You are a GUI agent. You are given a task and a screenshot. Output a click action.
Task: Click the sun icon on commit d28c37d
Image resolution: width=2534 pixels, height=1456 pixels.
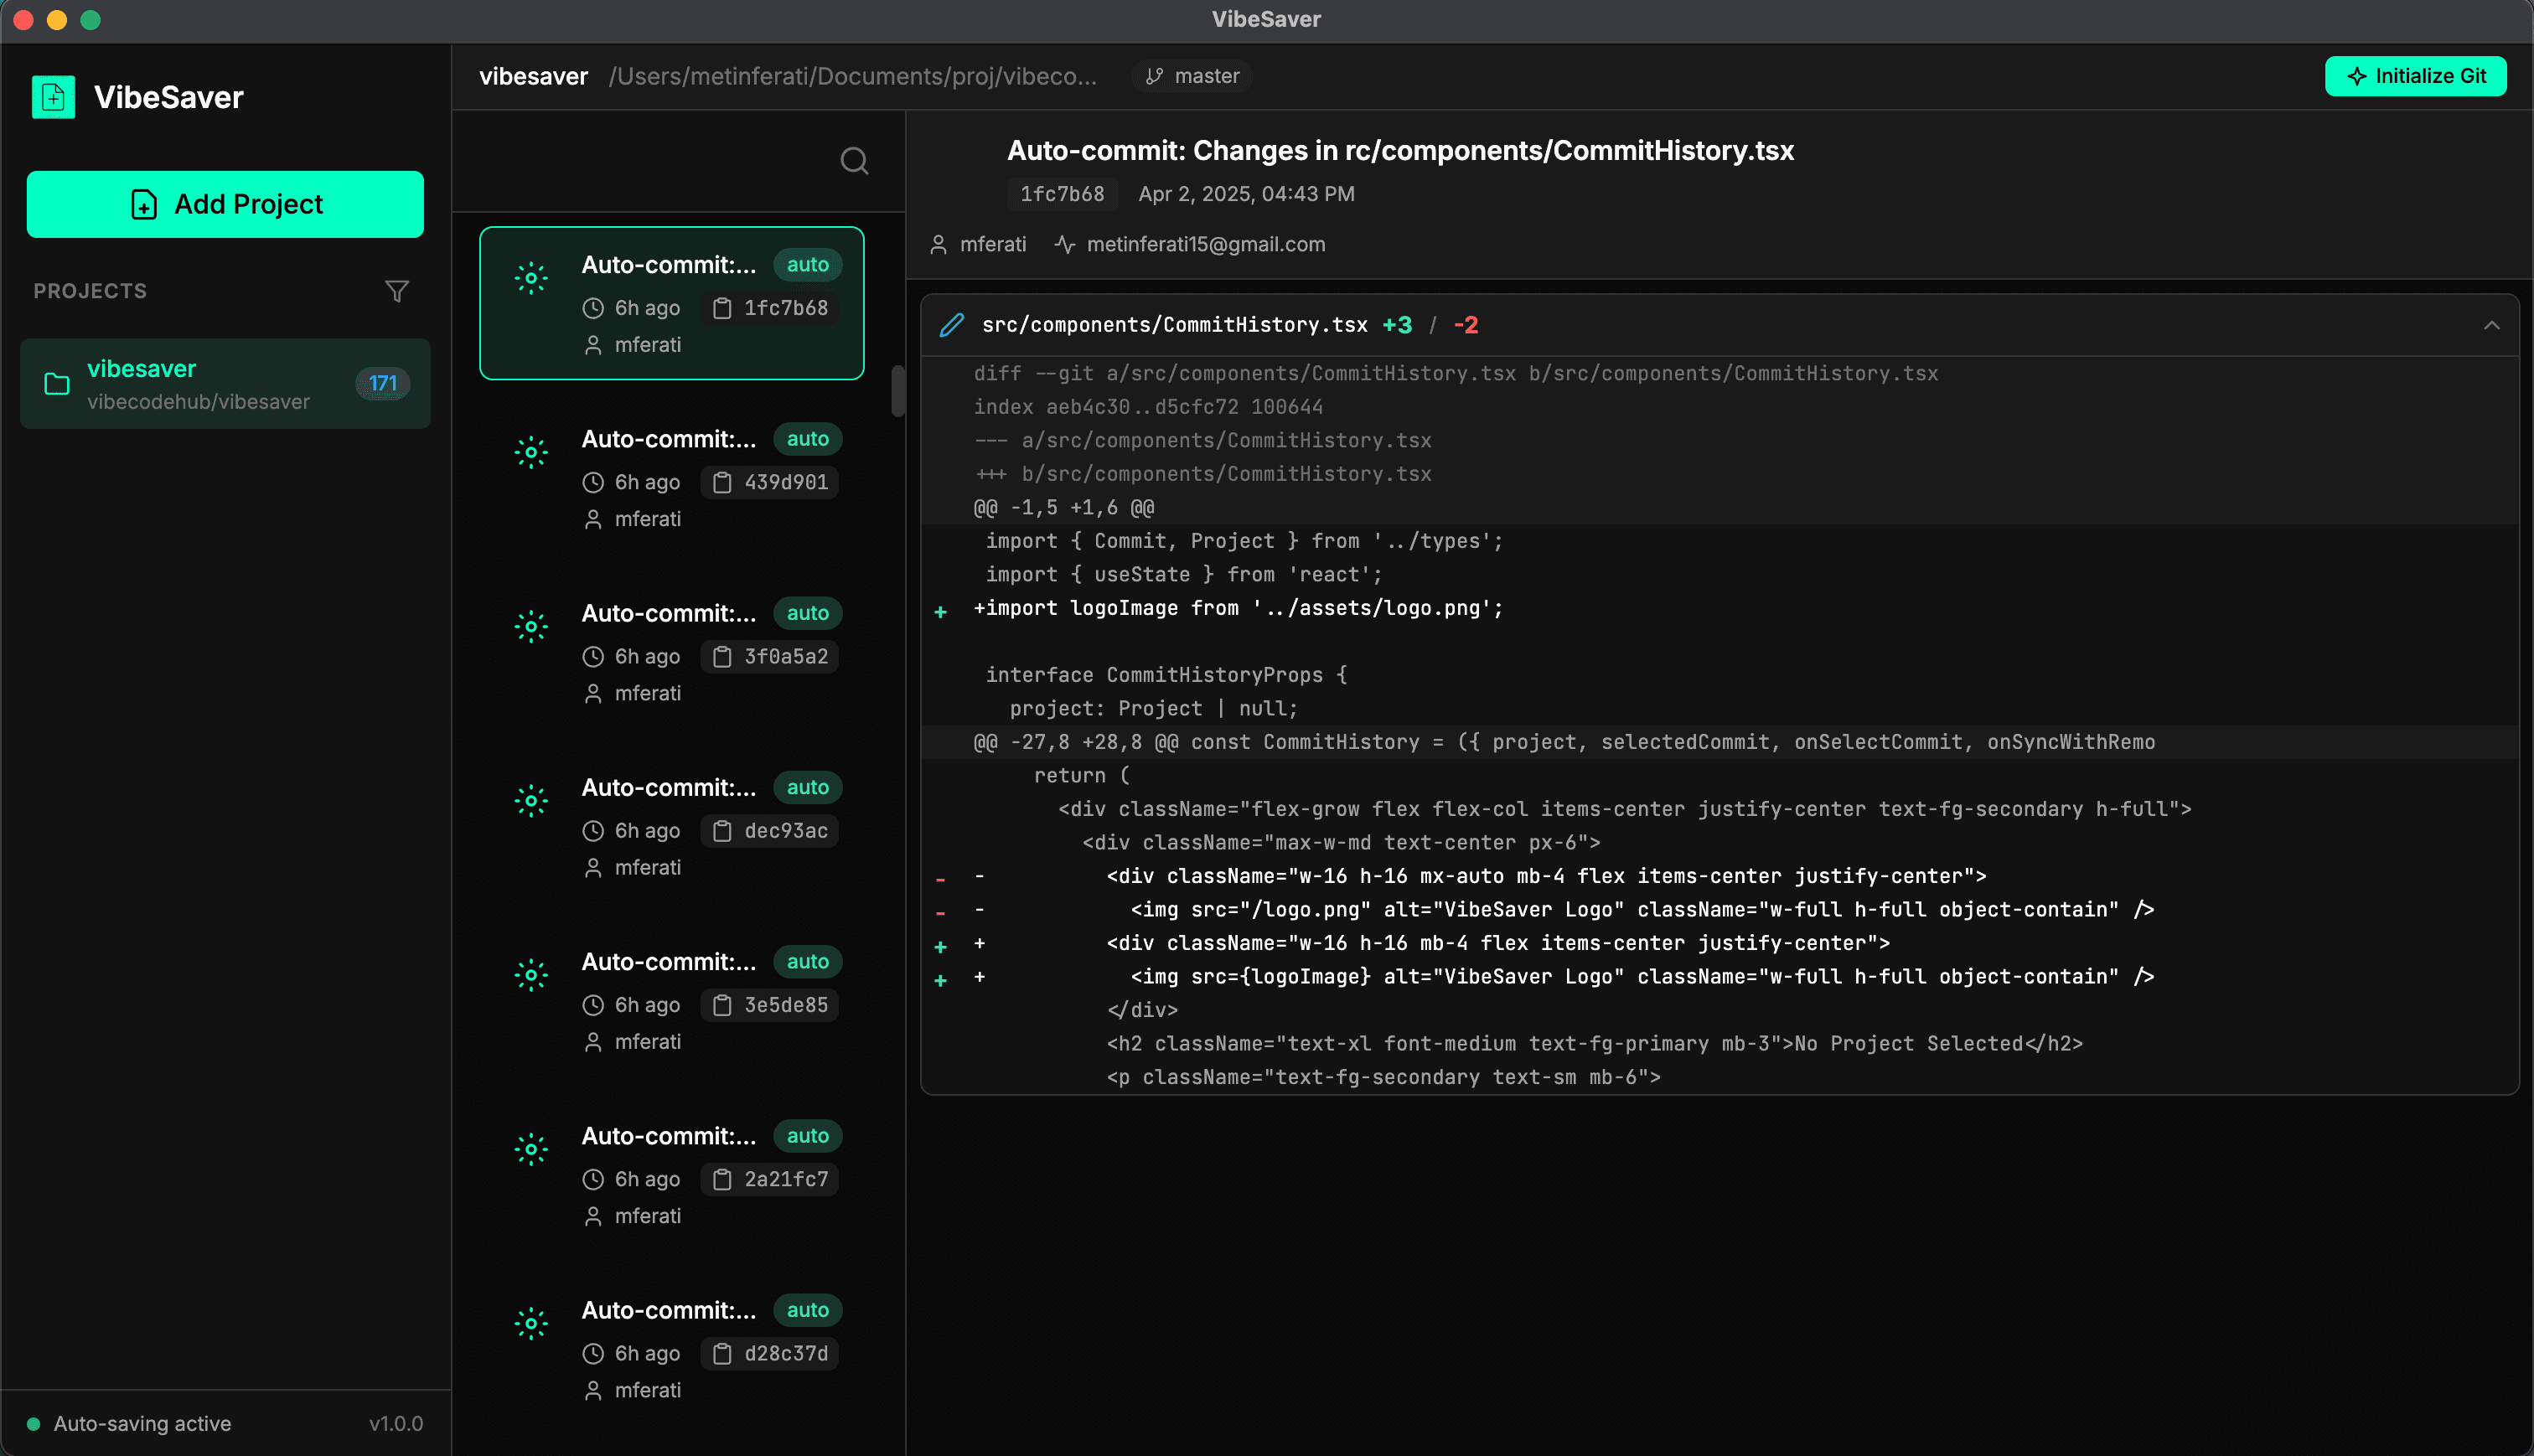click(531, 1324)
